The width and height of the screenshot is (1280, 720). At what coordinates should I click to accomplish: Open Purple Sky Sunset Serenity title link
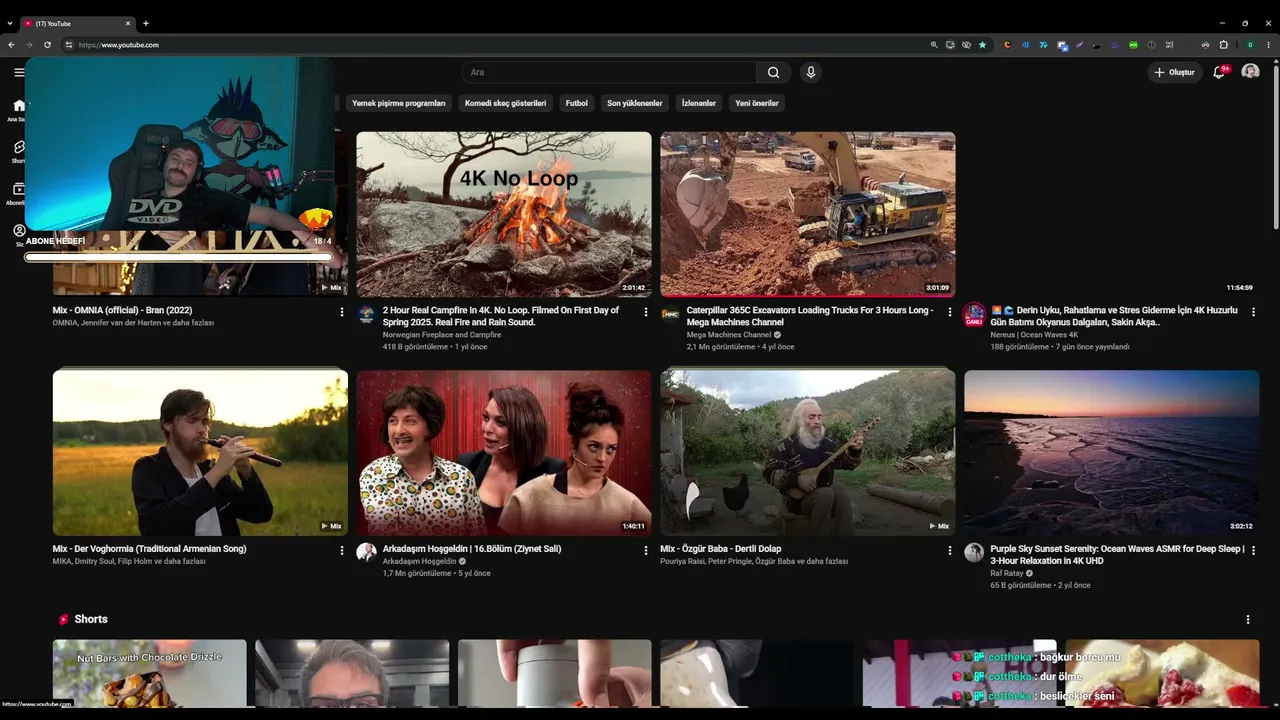click(x=1117, y=555)
